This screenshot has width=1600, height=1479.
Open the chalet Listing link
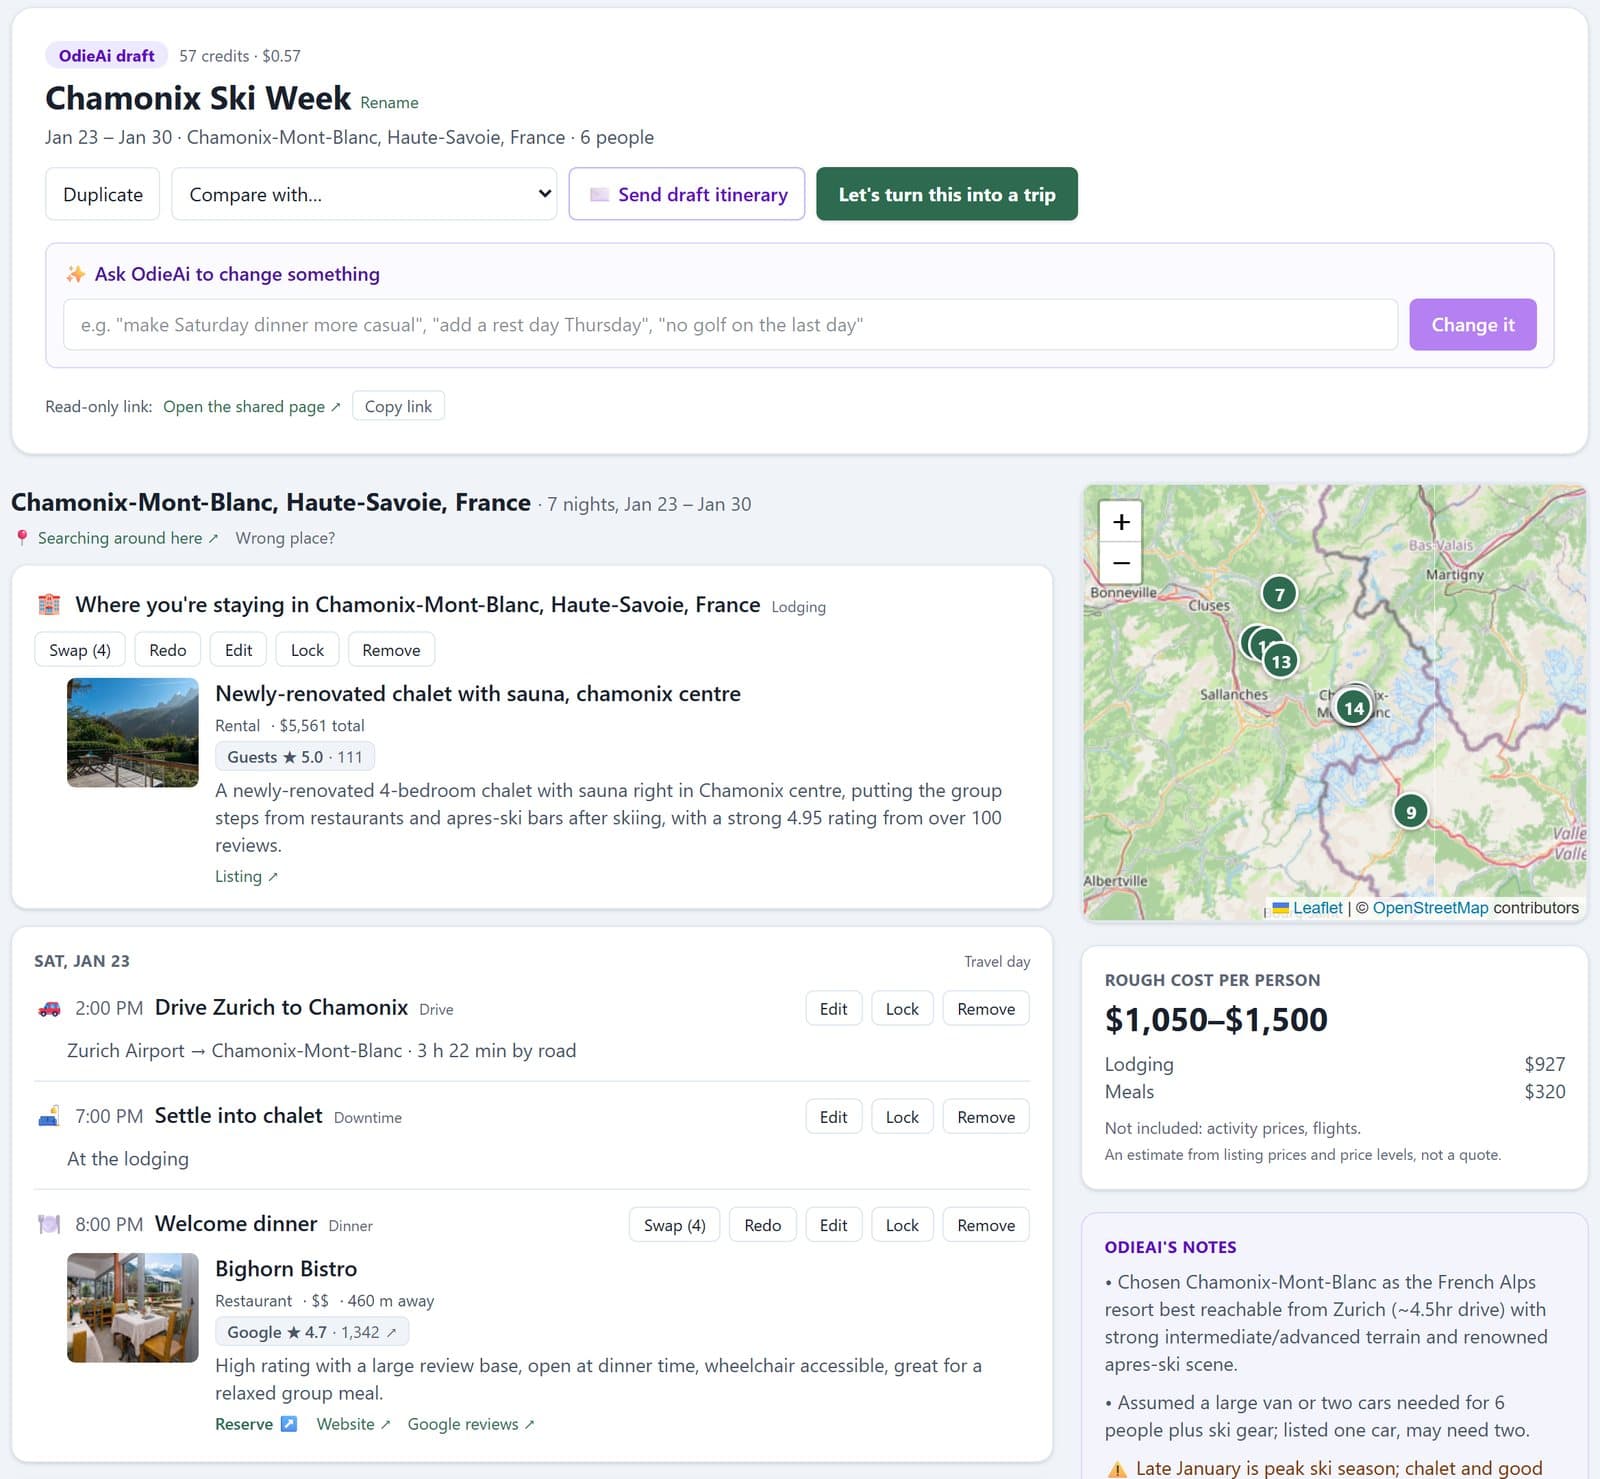246,876
